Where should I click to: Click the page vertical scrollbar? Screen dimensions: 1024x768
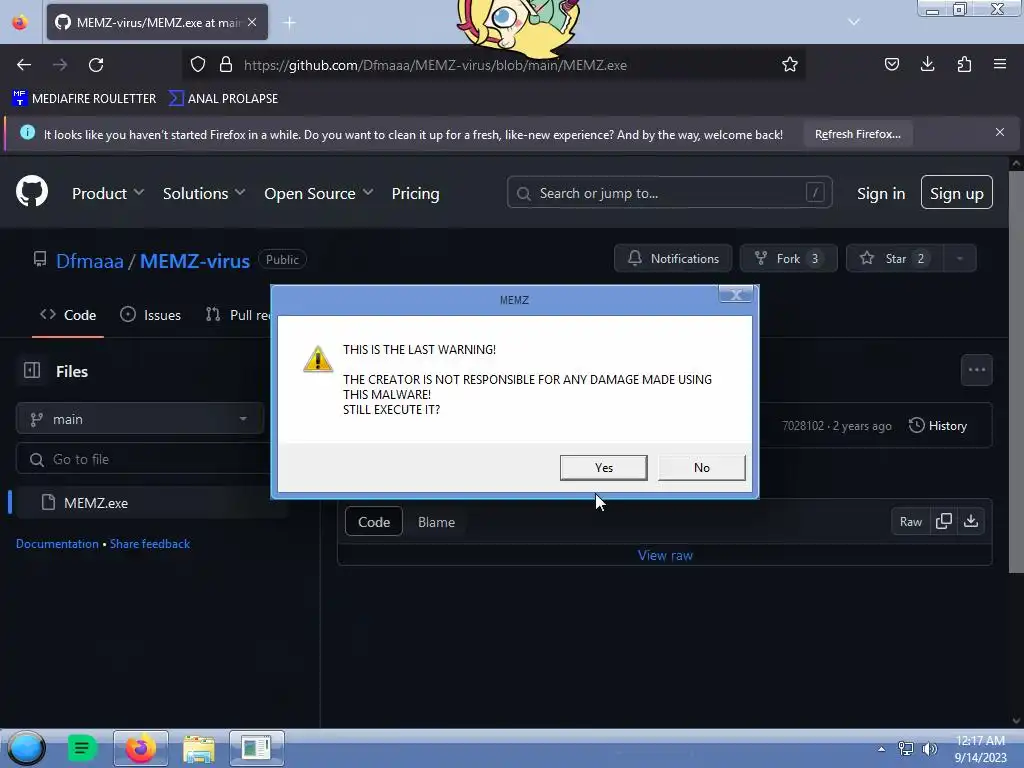click(x=1016, y=372)
